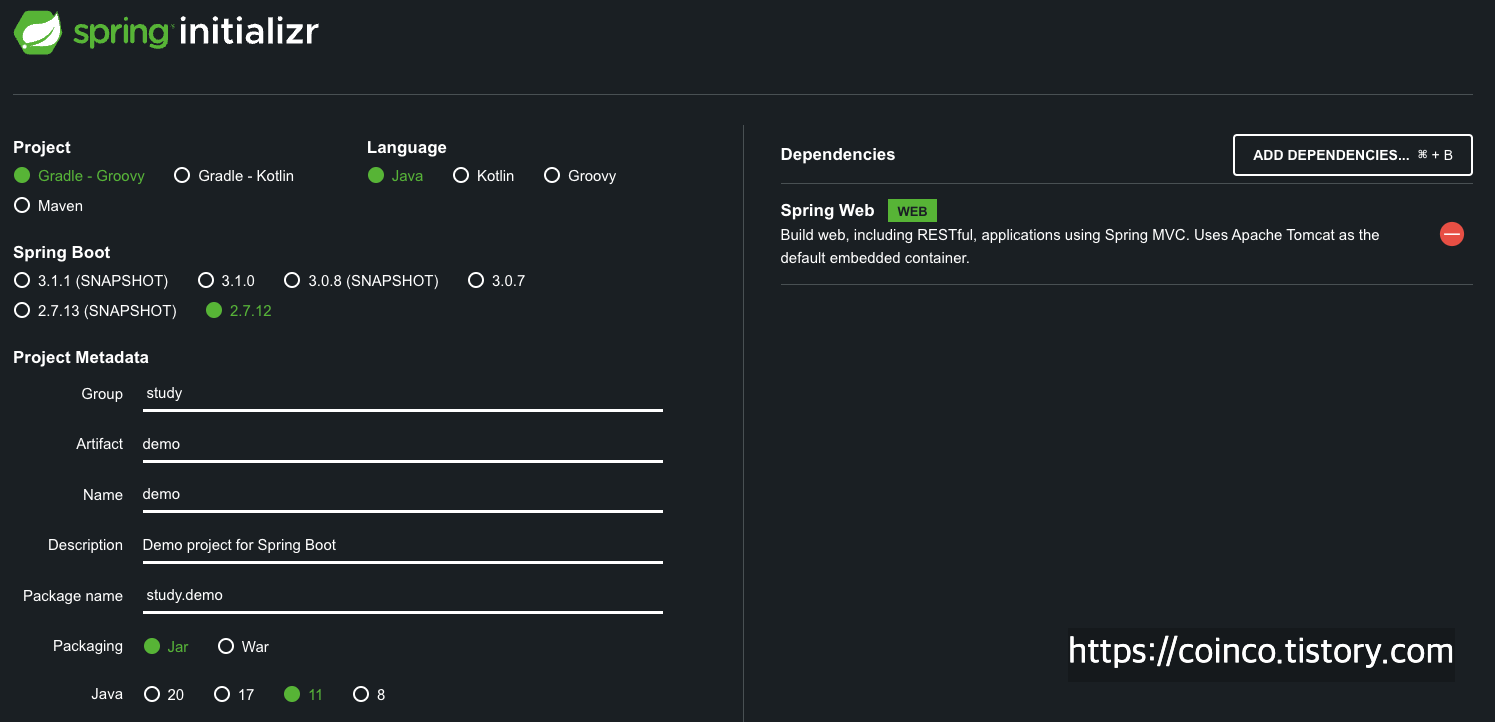Click the Spring Initializr leaf logo
Image resolution: width=1495 pixels, height=722 pixels.
coord(39,31)
